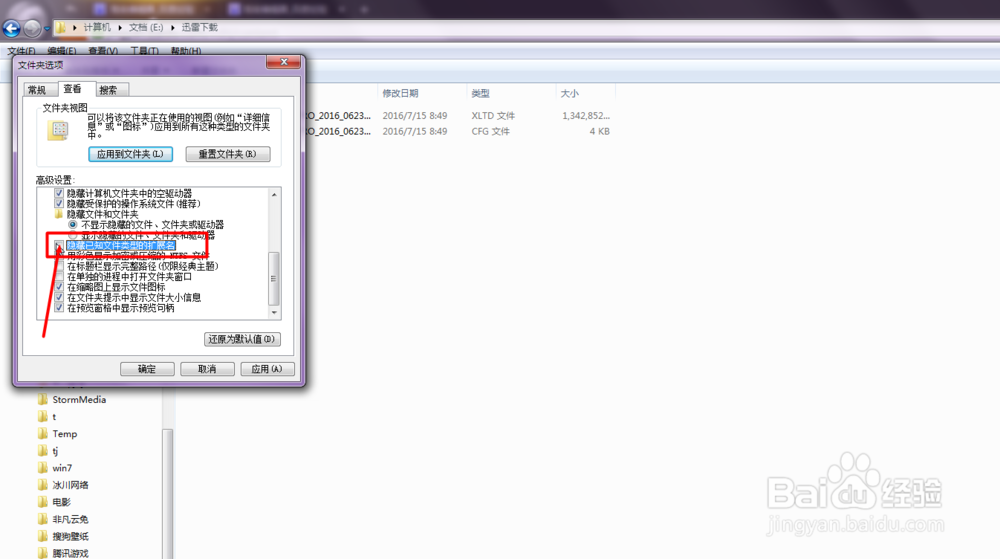Close the 文件夹选项 dialog
This screenshot has width=1000, height=559.
tap(284, 62)
